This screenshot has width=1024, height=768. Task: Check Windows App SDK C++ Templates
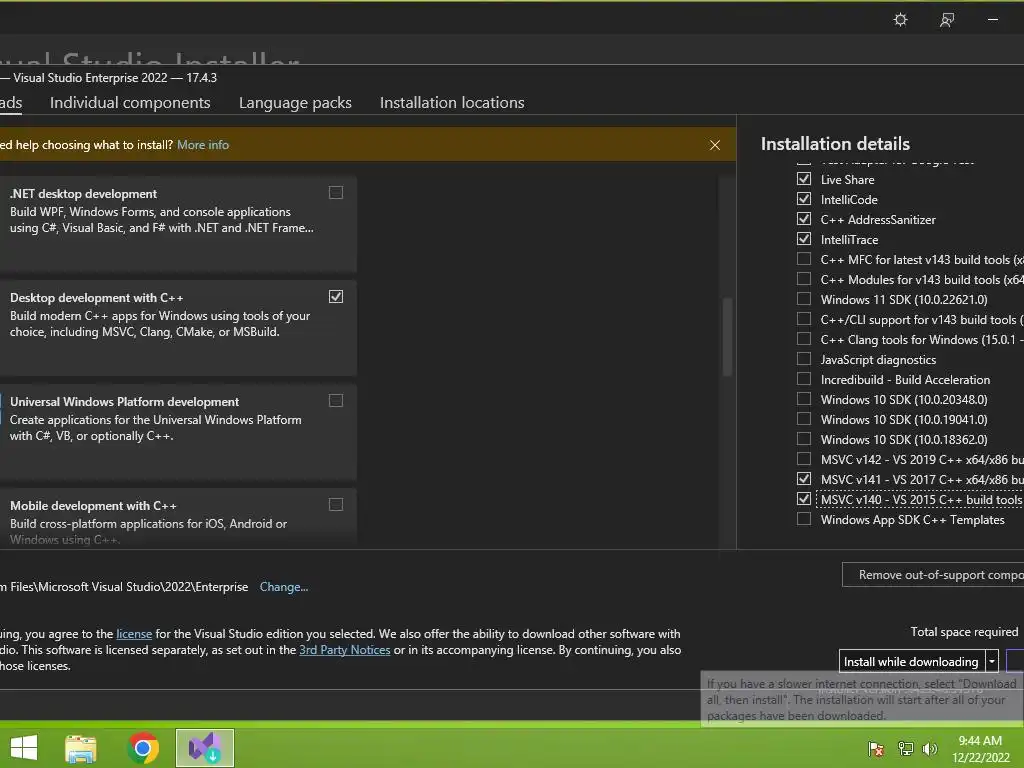804,519
